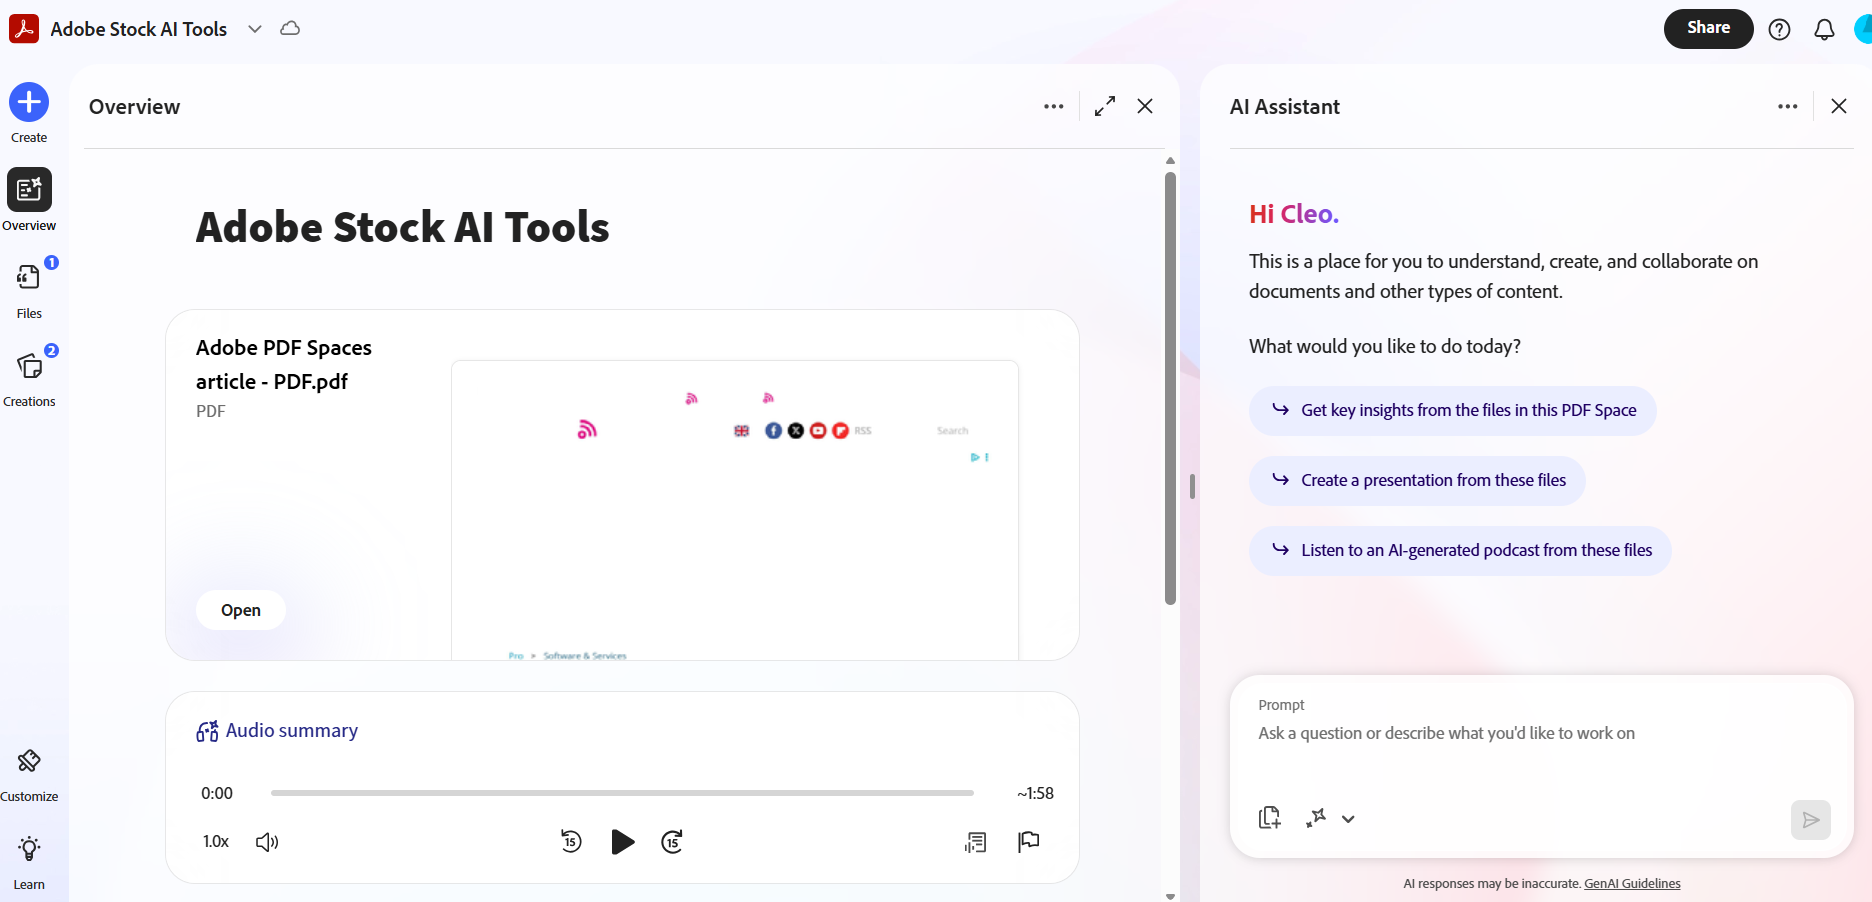Open the GenAI Guidelines link
Viewport: 1872px width, 902px height.
pyautogui.click(x=1632, y=884)
